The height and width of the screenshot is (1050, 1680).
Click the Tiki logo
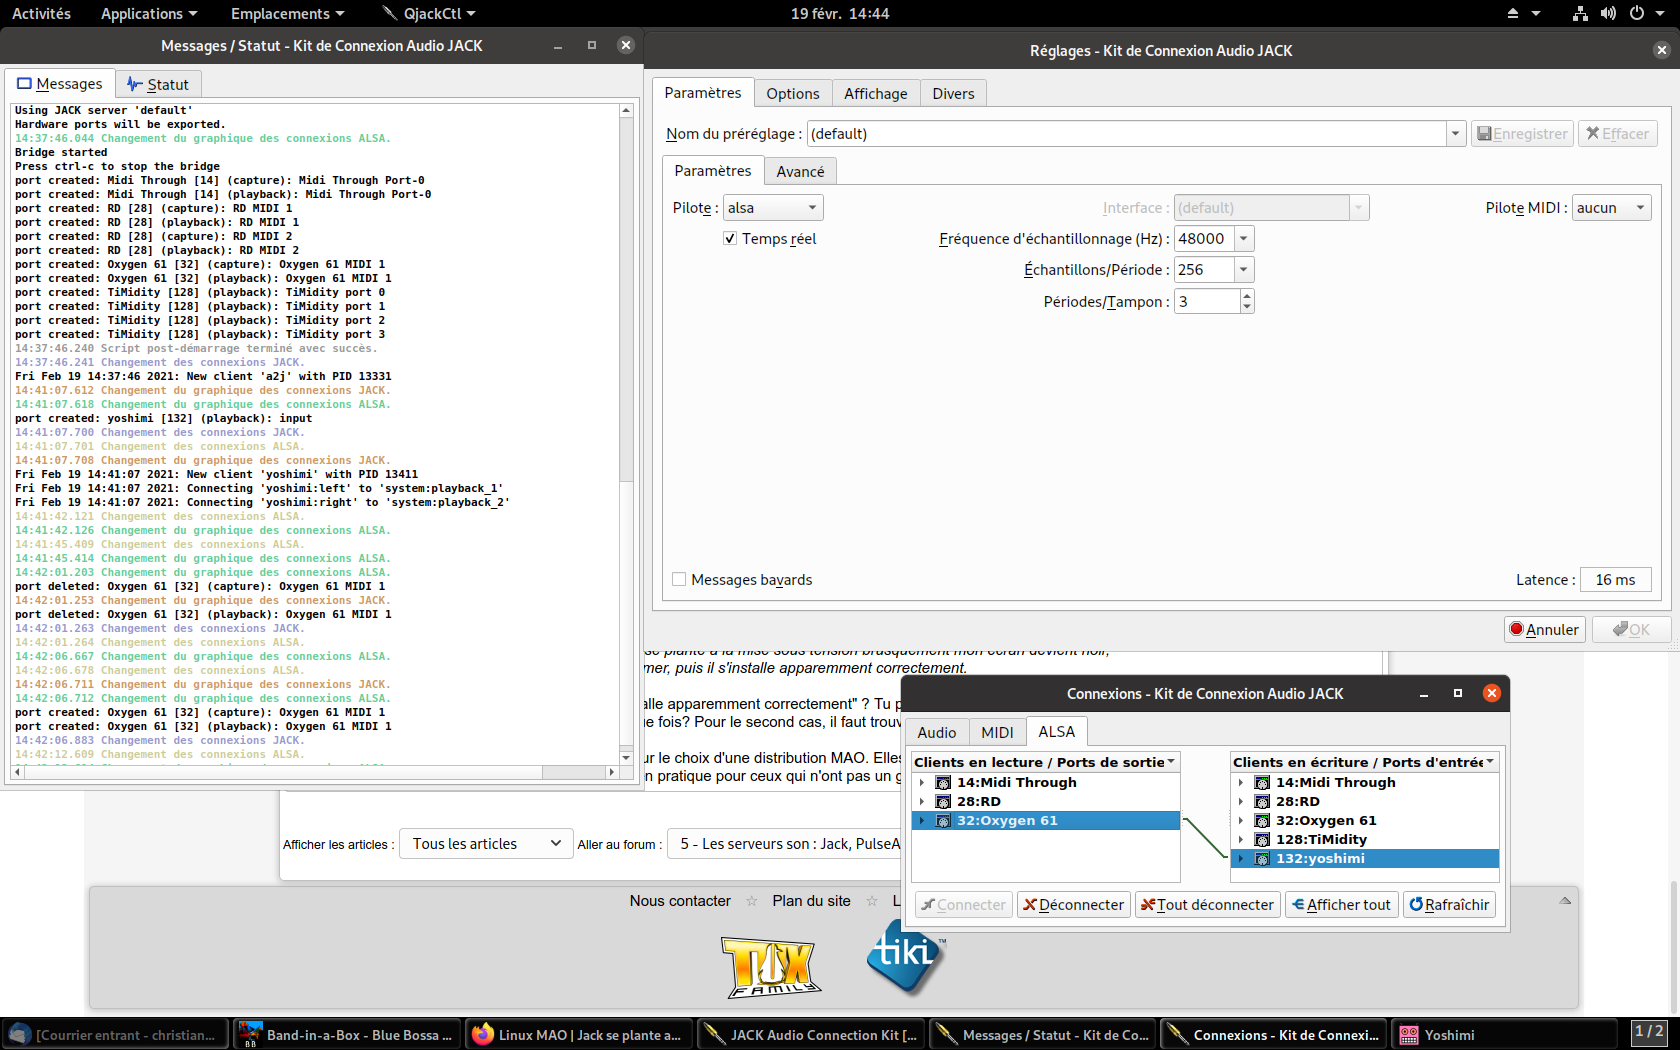tap(906, 956)
